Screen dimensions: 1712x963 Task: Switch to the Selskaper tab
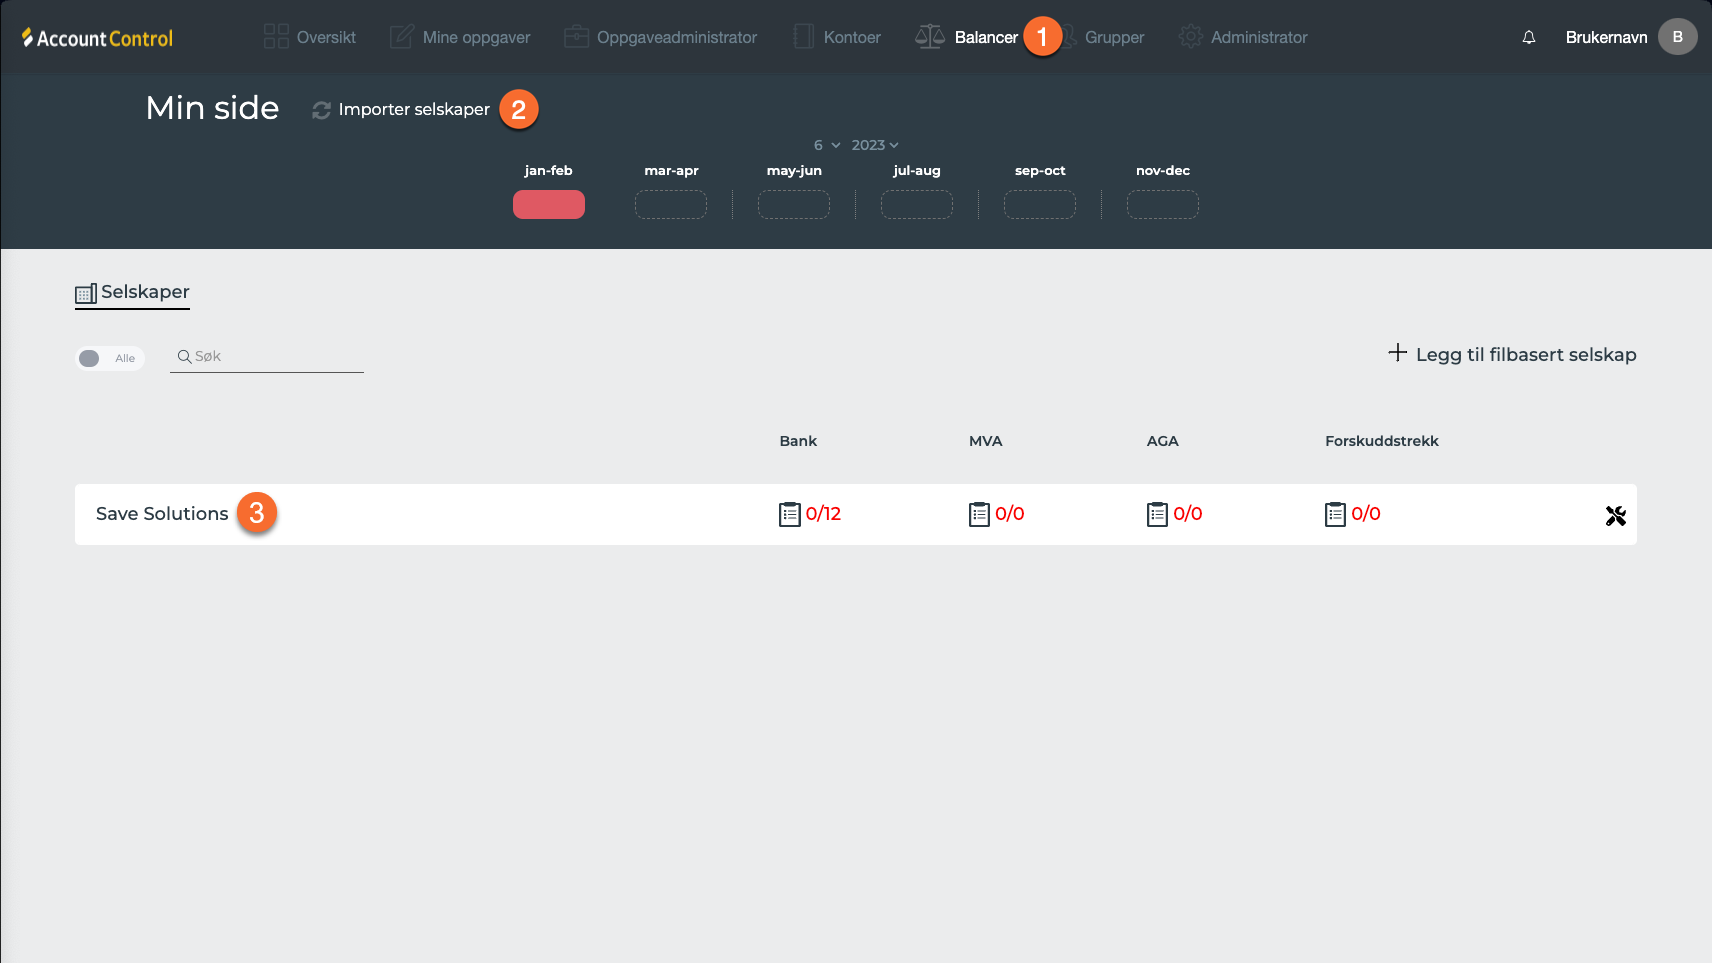click(133, 292)
